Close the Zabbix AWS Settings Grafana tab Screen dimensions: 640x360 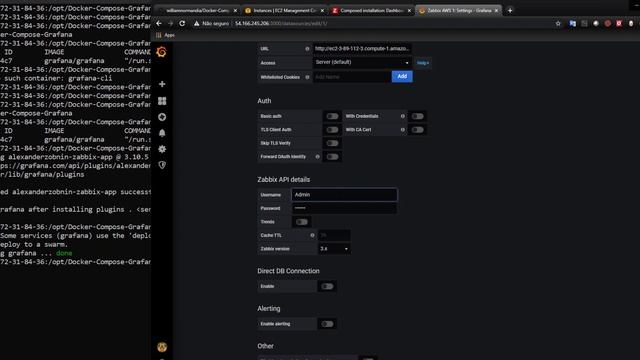pos(496,11)
